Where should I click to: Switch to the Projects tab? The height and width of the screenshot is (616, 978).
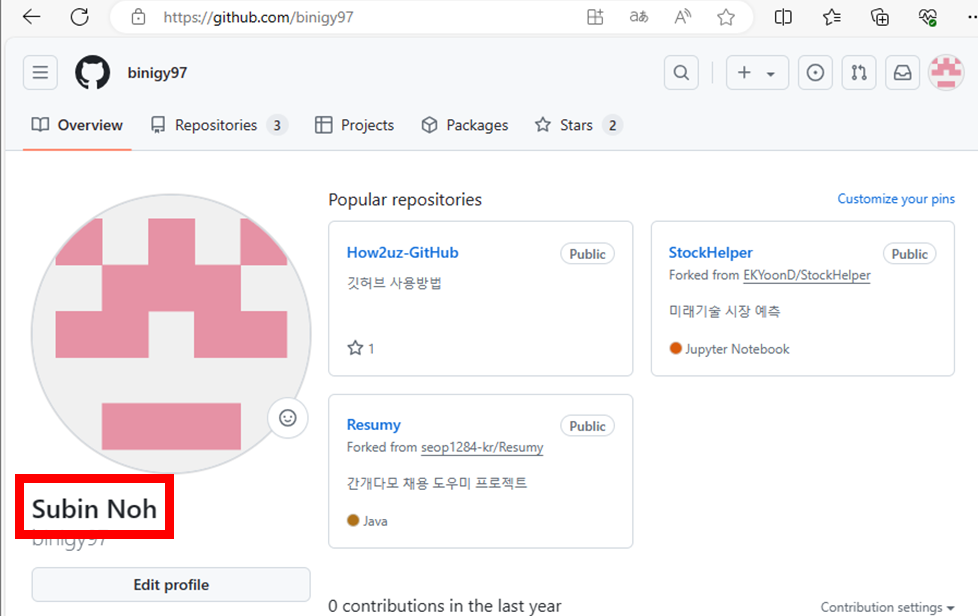pos(354,125)
